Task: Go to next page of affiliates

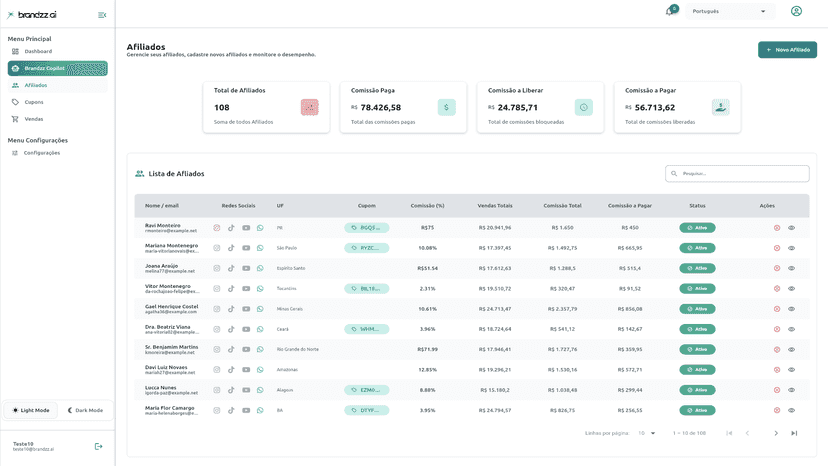Action: tap(776, 433)
